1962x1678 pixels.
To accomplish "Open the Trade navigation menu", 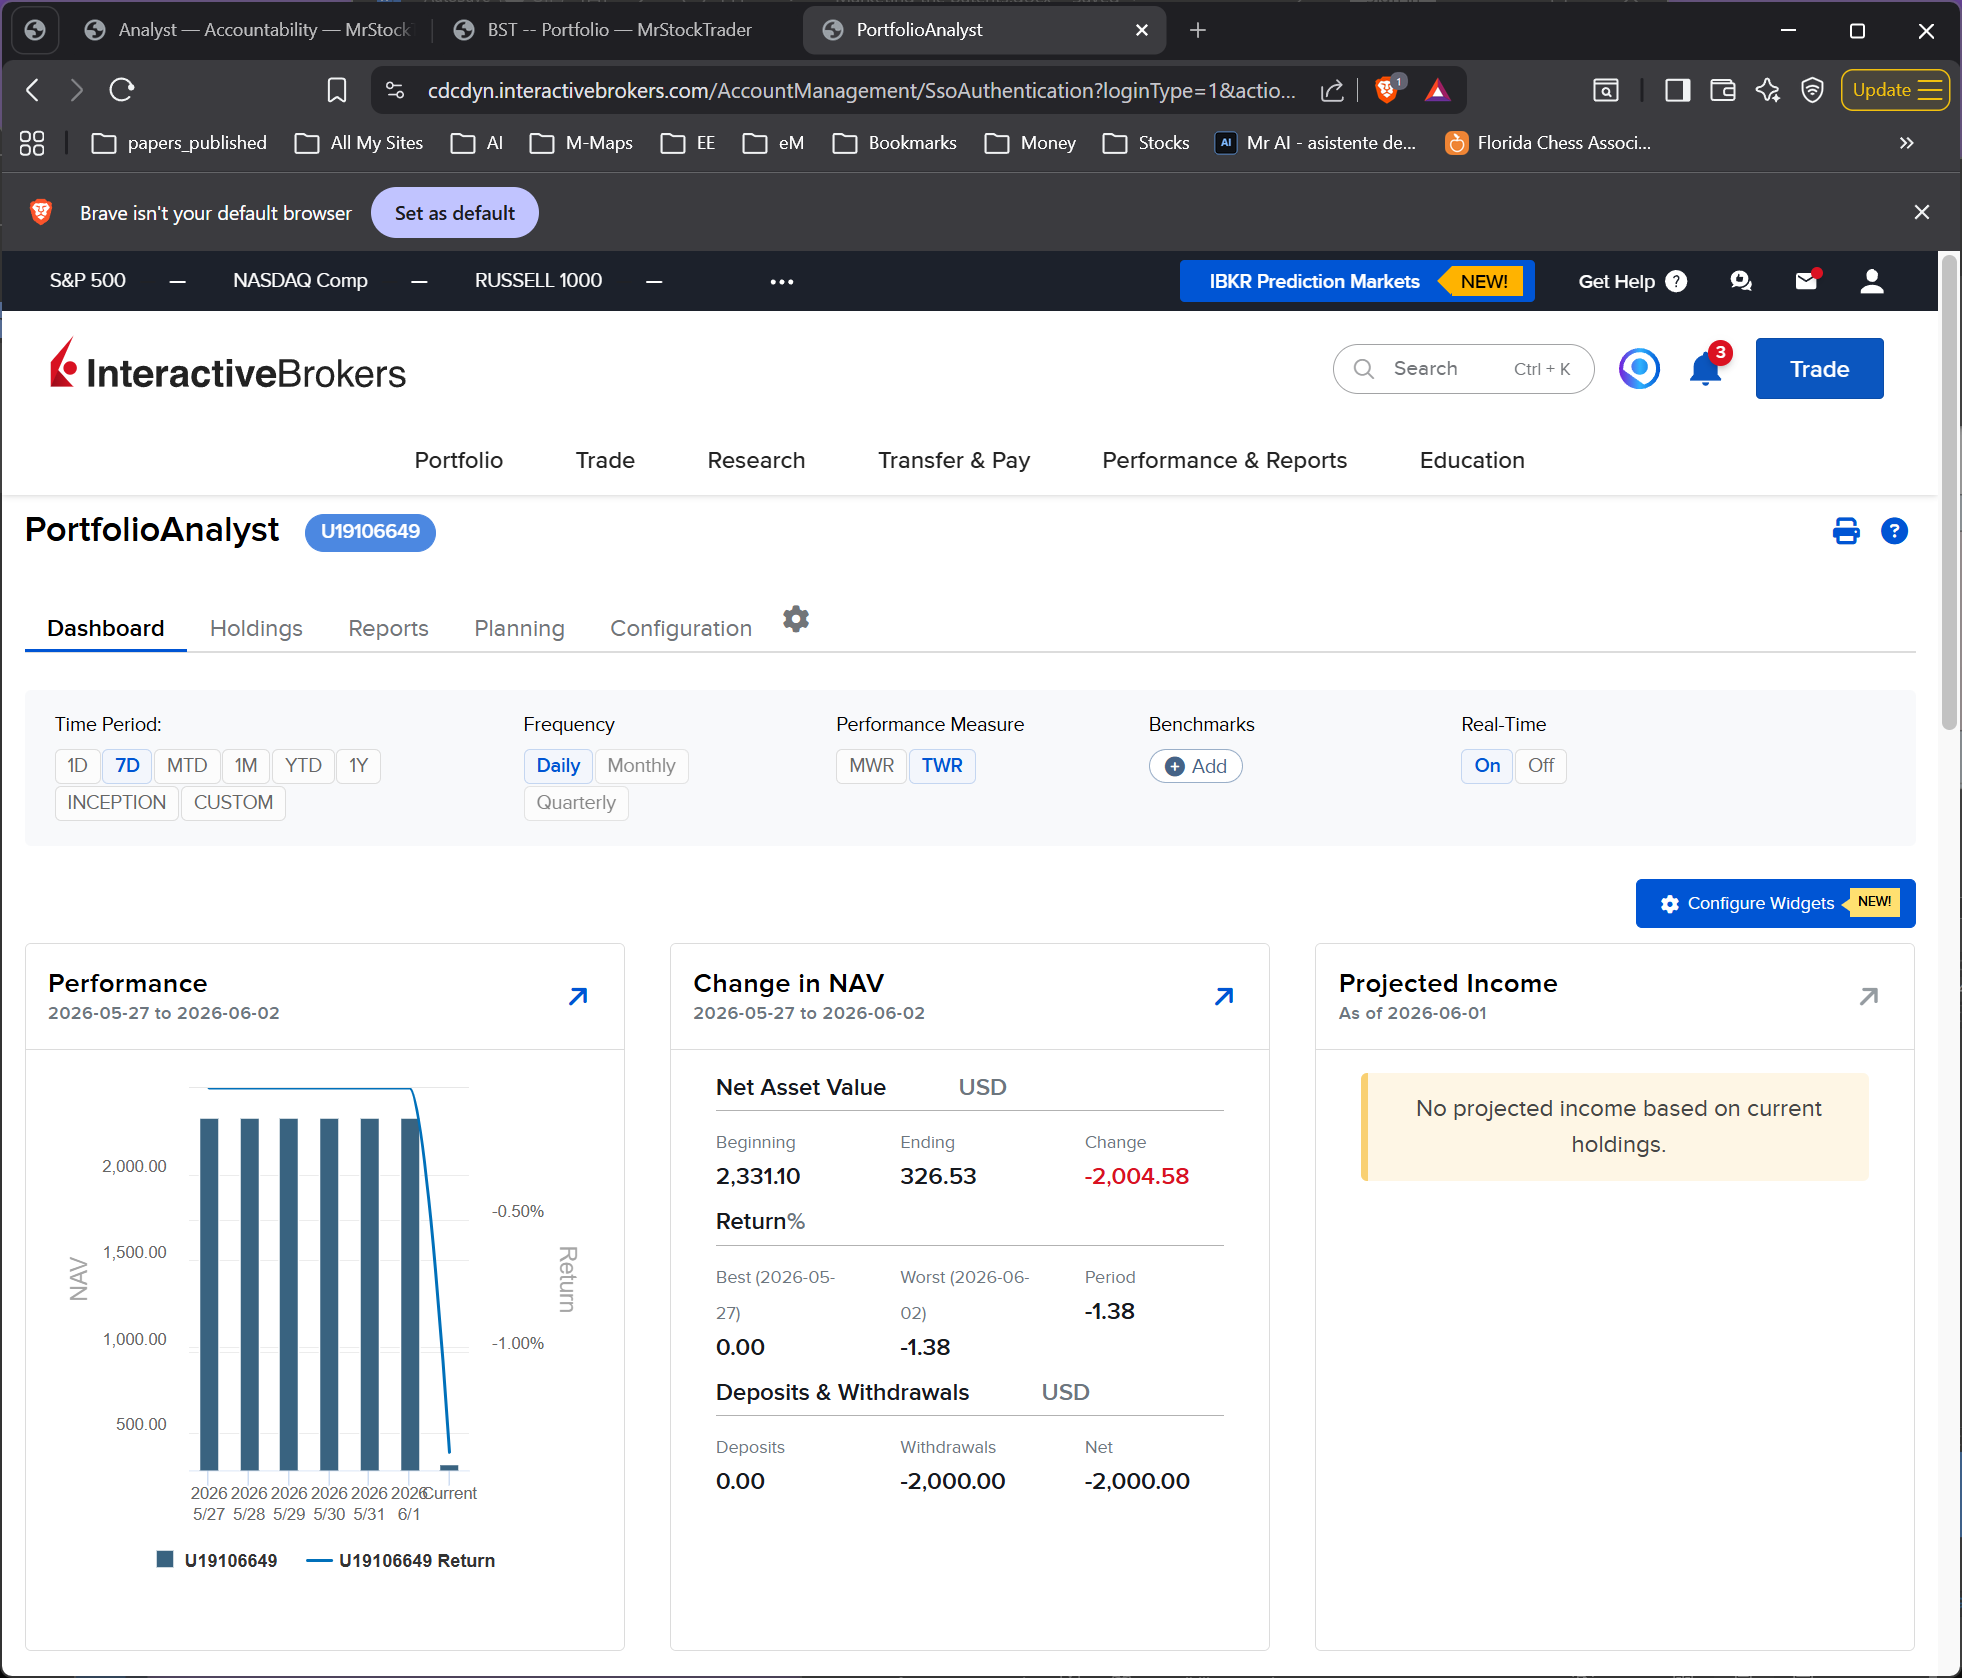I will 605,460.
